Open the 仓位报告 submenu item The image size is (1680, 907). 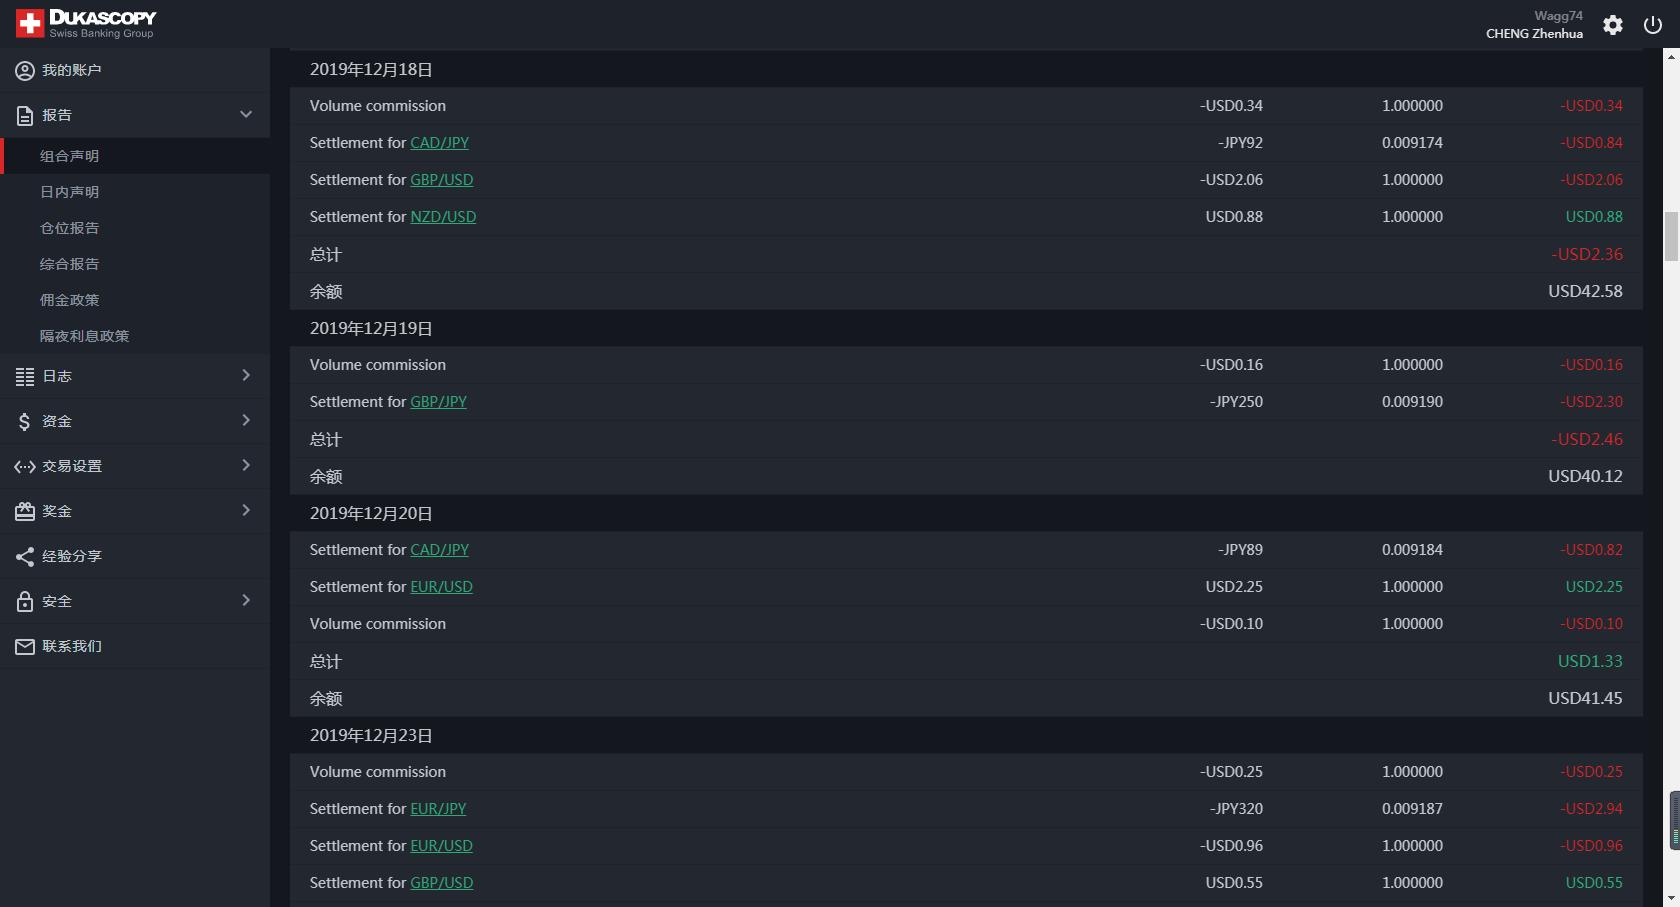coord(69,228)
